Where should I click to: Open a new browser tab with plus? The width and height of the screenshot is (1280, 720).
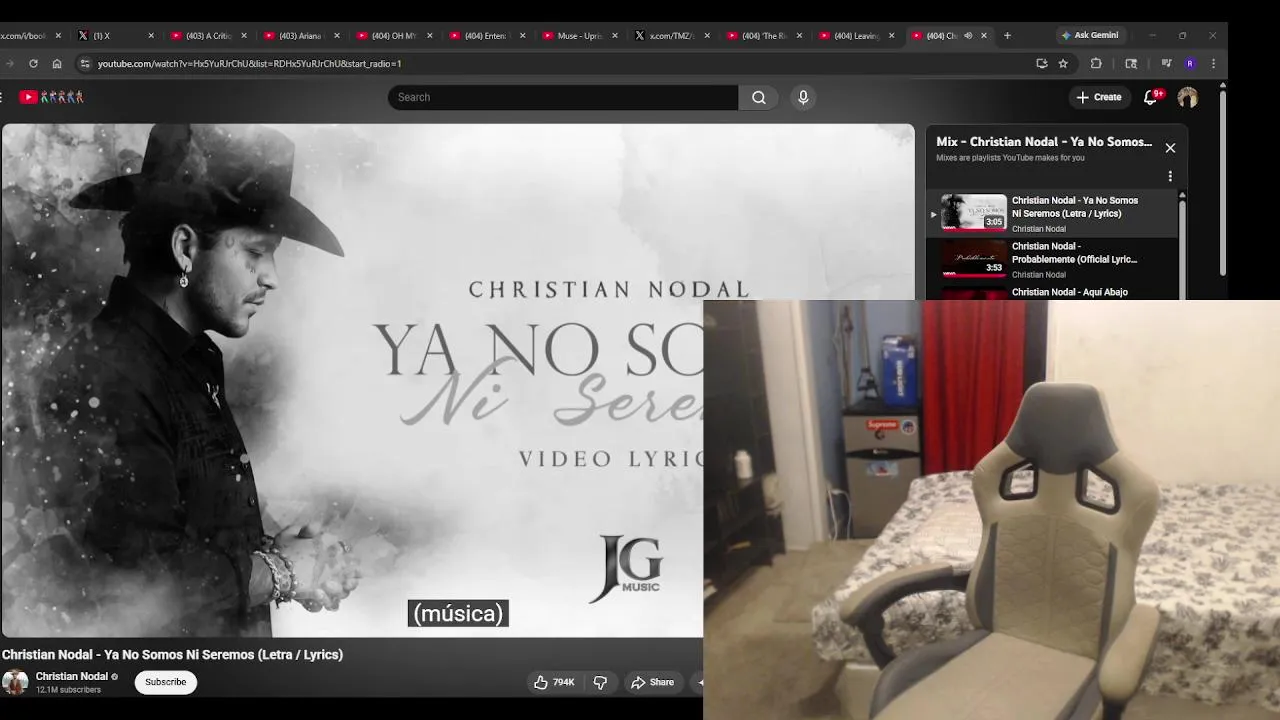[1007, 35]
